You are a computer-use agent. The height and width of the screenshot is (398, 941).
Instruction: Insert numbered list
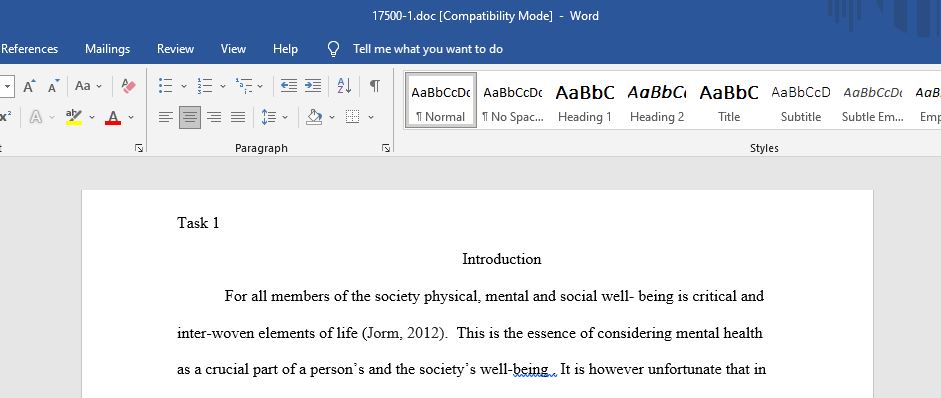tap(205, 86)
